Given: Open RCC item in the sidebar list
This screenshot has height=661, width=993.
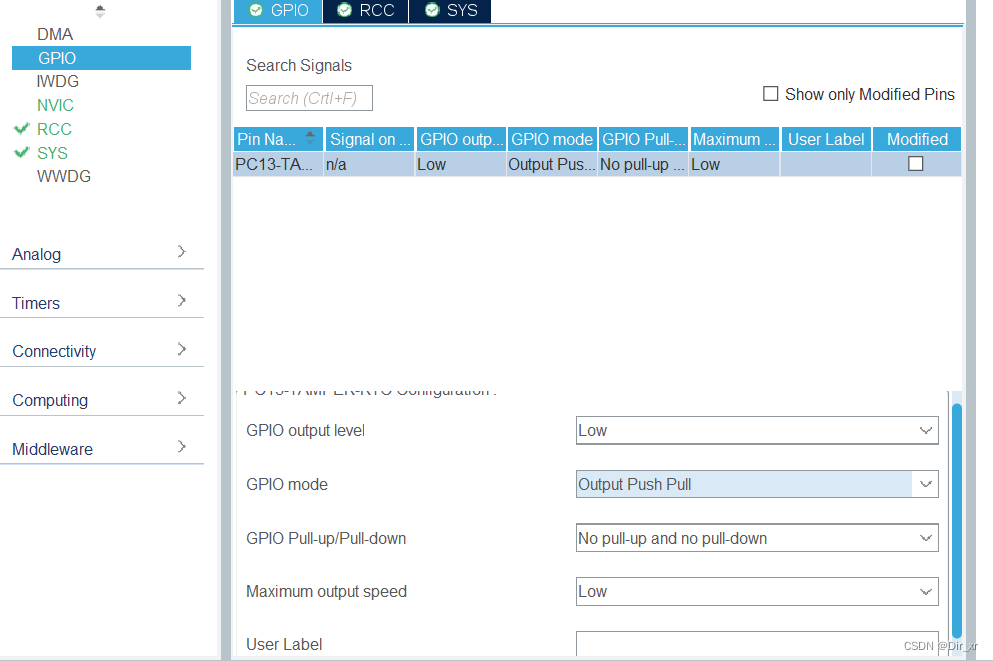Looking at the screenshot, I should [x=54, y=129].
